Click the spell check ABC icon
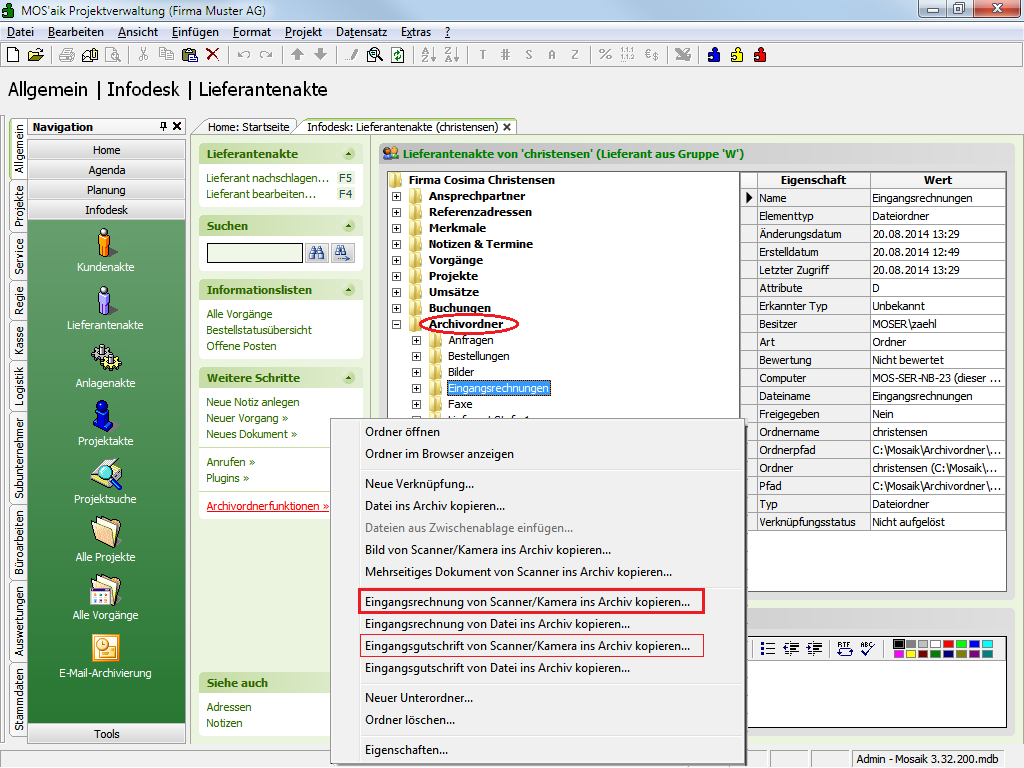 pyautogui.click(x=866, y=648)
